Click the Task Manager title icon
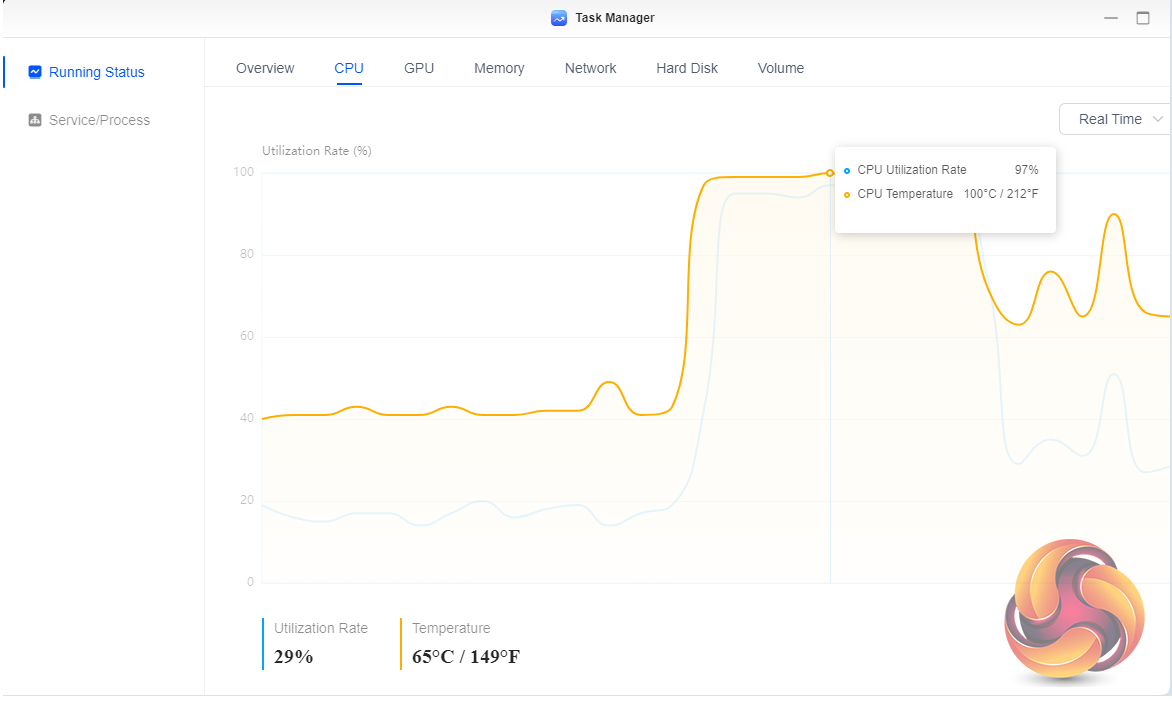 pyautogui.click(x=559, y=18)
